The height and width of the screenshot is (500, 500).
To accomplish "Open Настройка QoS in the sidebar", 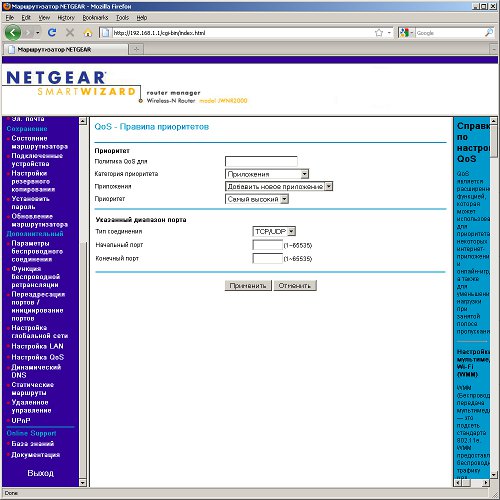I will 37,357.
